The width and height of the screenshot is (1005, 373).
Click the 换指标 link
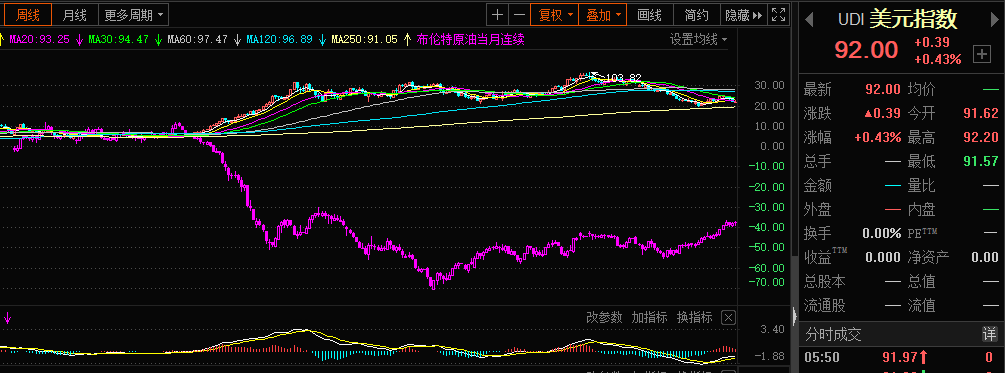click(694, 317)
